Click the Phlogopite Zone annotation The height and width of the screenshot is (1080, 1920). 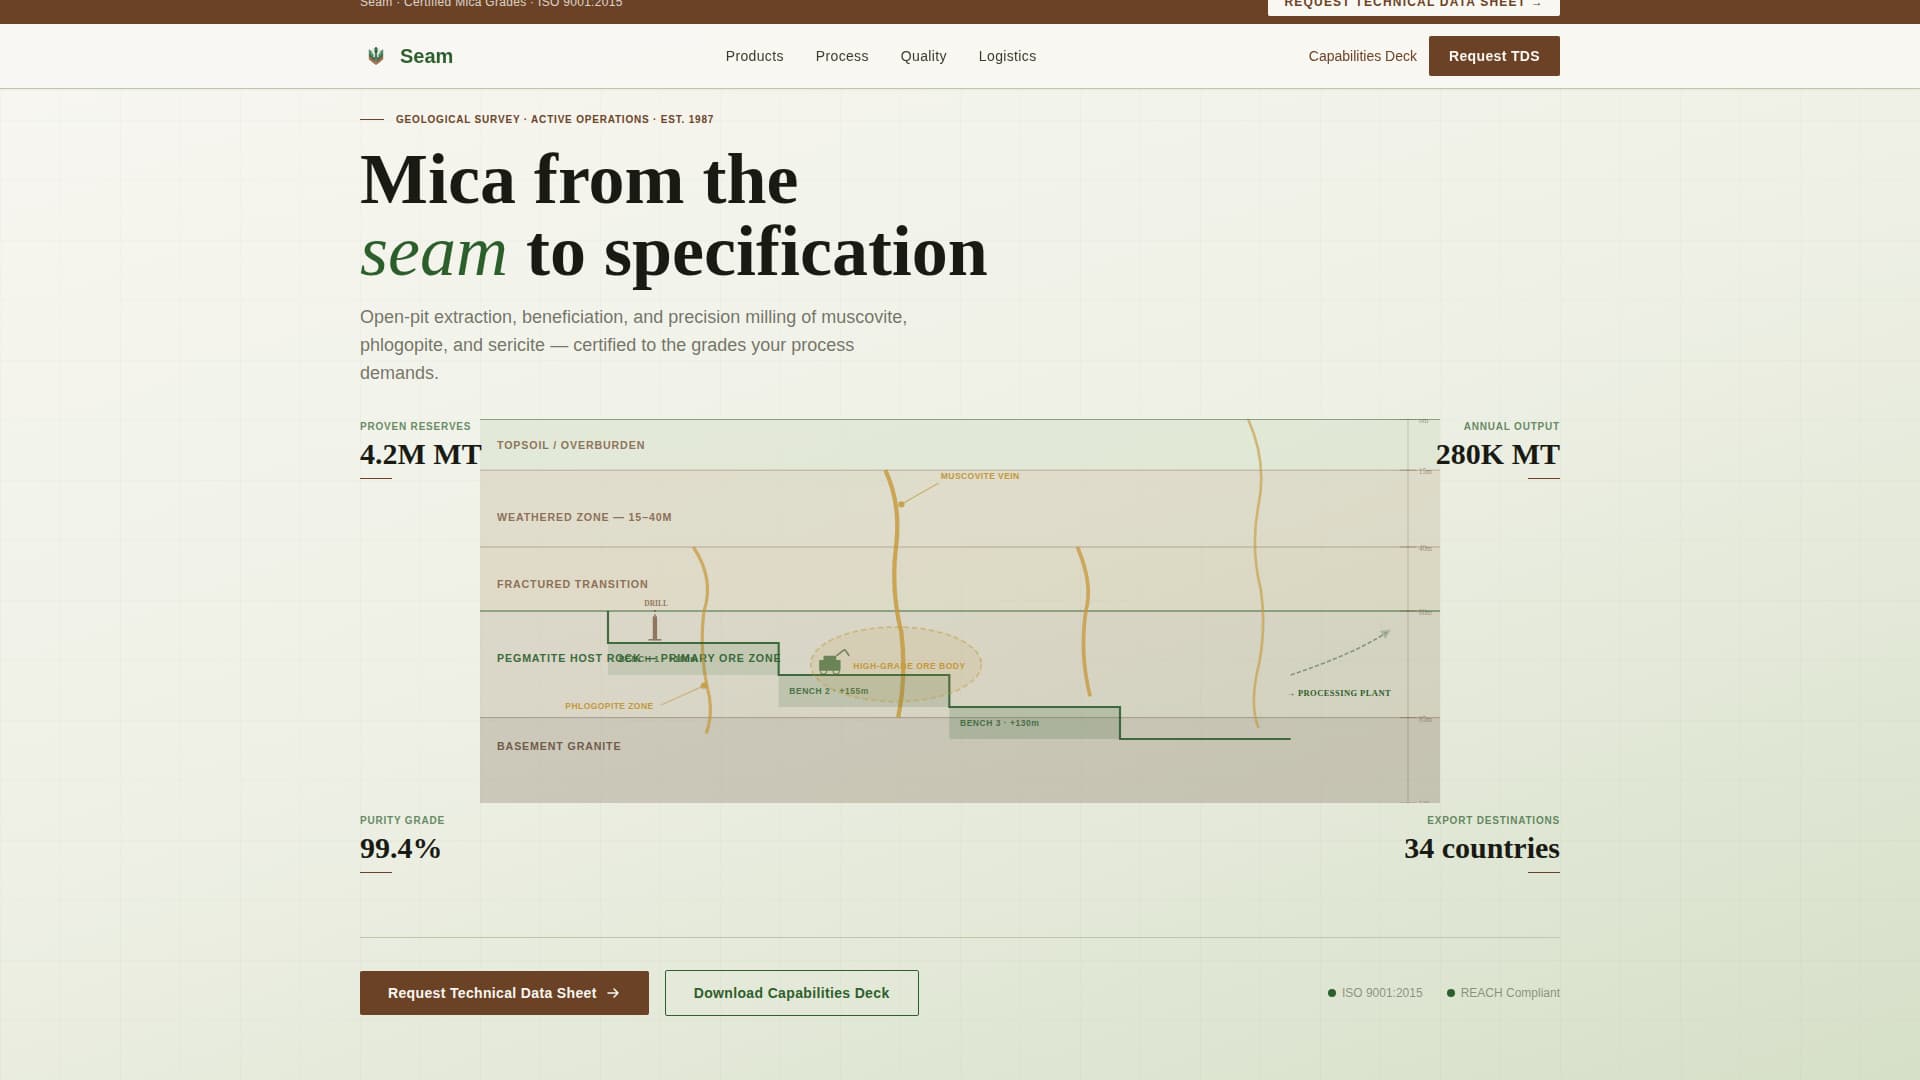(x=608, y=706)
